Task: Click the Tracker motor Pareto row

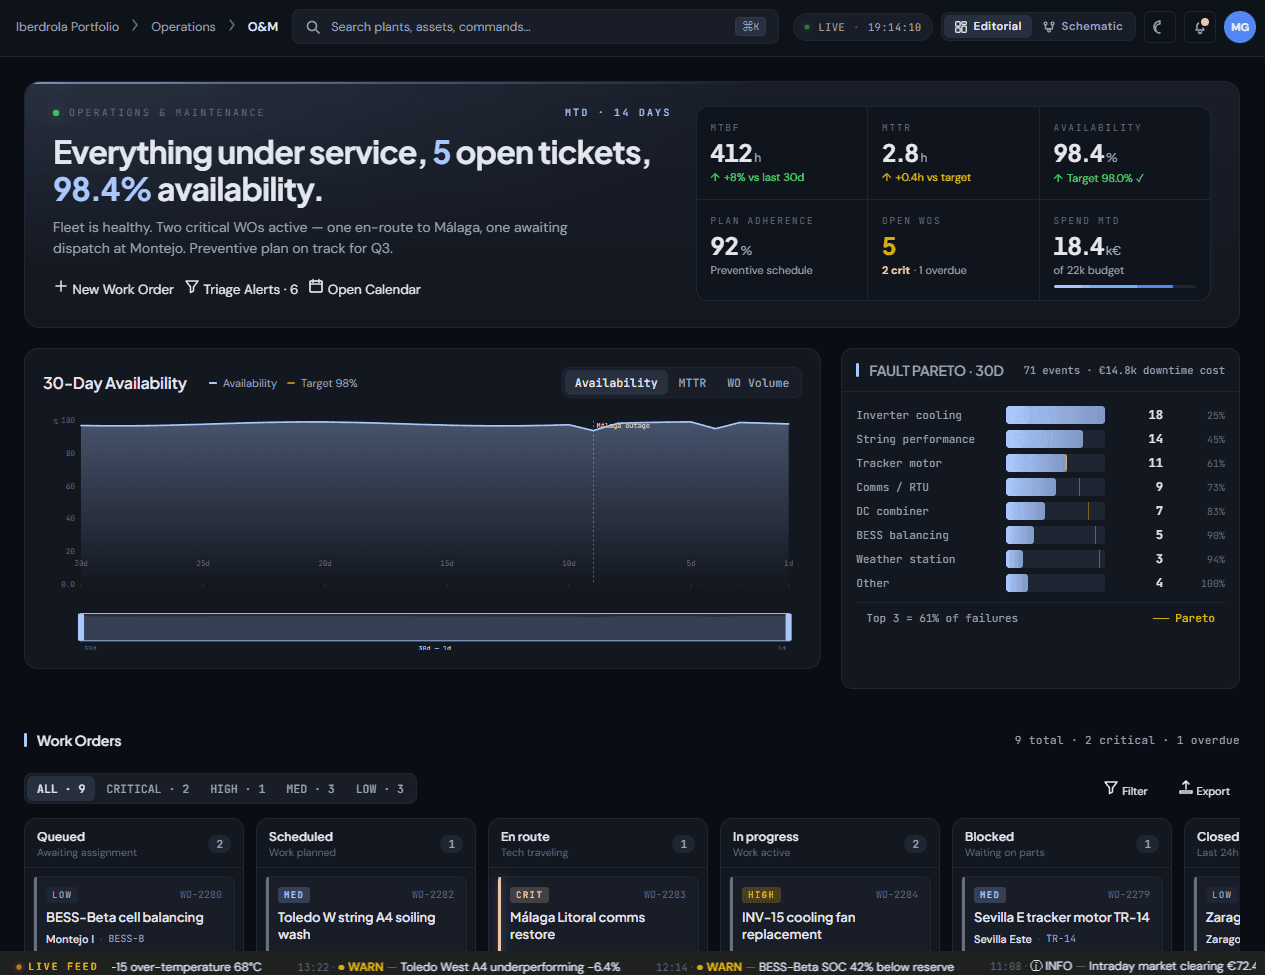Action: coord(1040,463)
